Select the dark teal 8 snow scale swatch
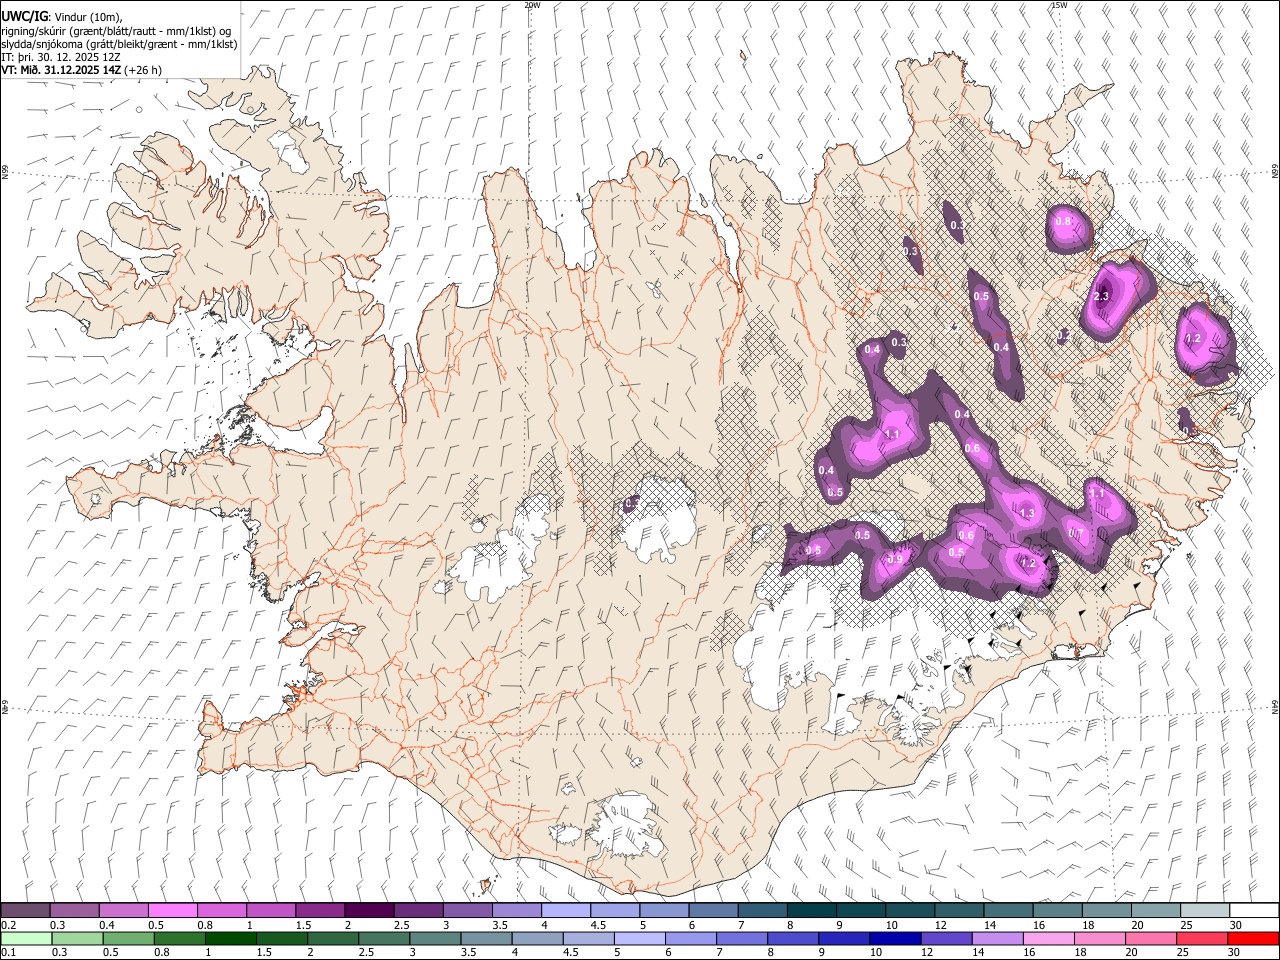Screen dimensions: 1280x960 (810, 910)
